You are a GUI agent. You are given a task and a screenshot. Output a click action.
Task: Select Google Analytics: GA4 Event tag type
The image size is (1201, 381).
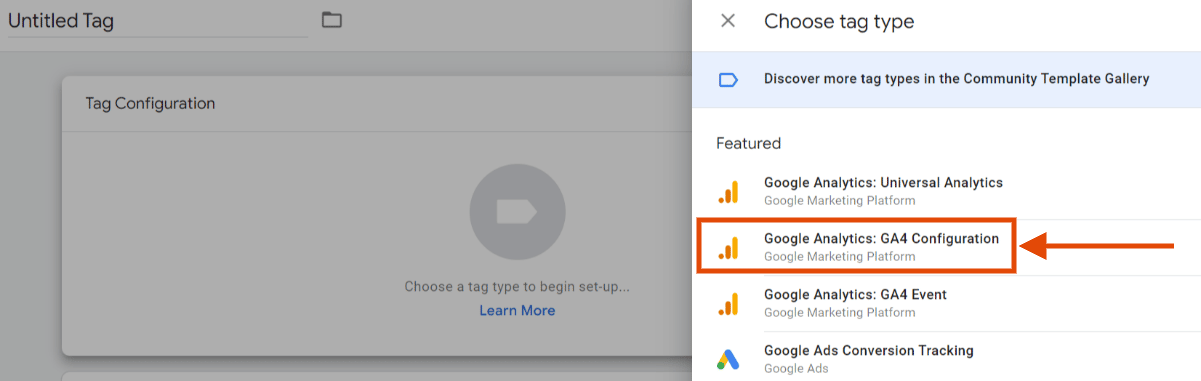click(x=946, y=303)
